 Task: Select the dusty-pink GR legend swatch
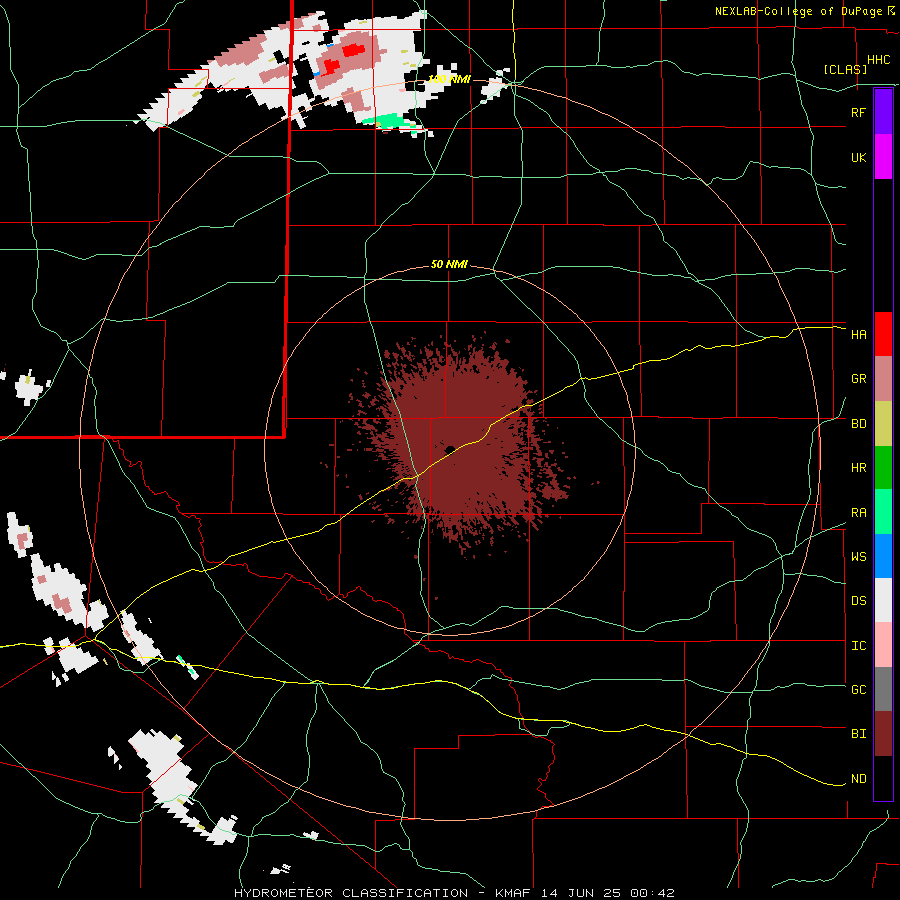(x=883, y=378)
